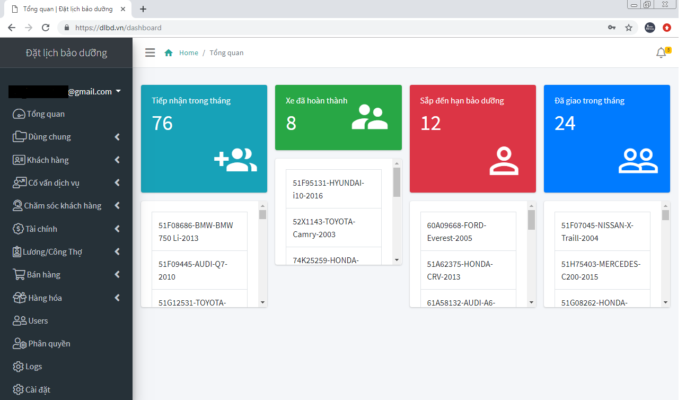Open the notification bell icon
The width and height of the screenshot is (686, 400).
tap(660, 52)
